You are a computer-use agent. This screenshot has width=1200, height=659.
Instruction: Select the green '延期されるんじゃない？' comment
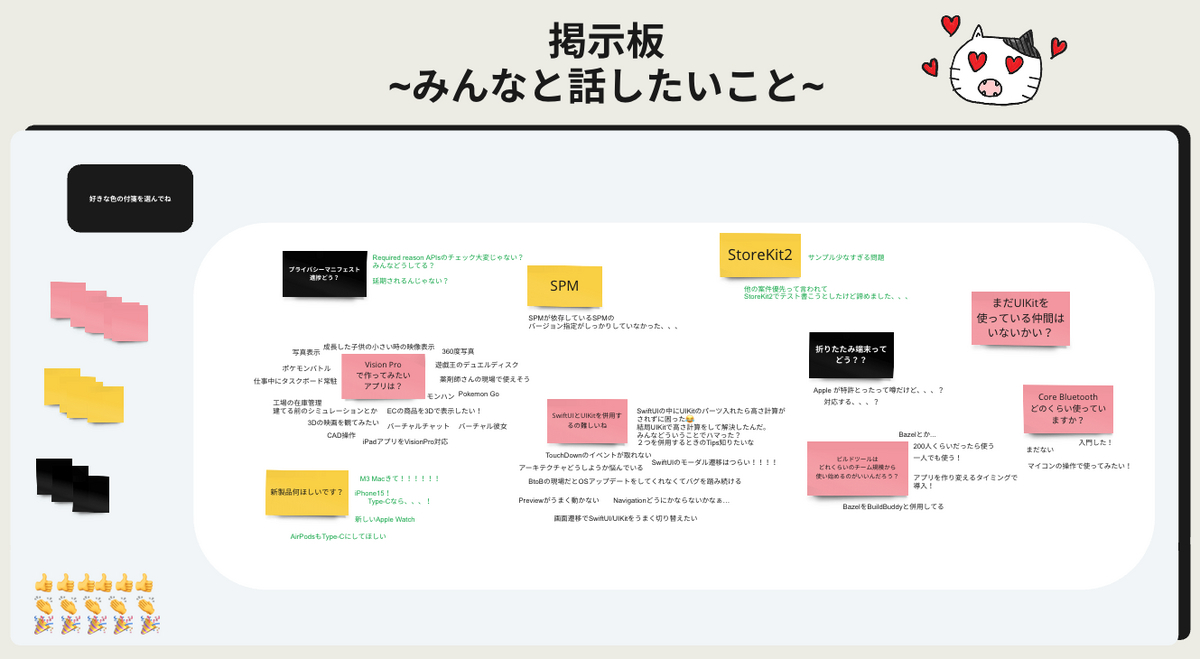click(410, 281)
